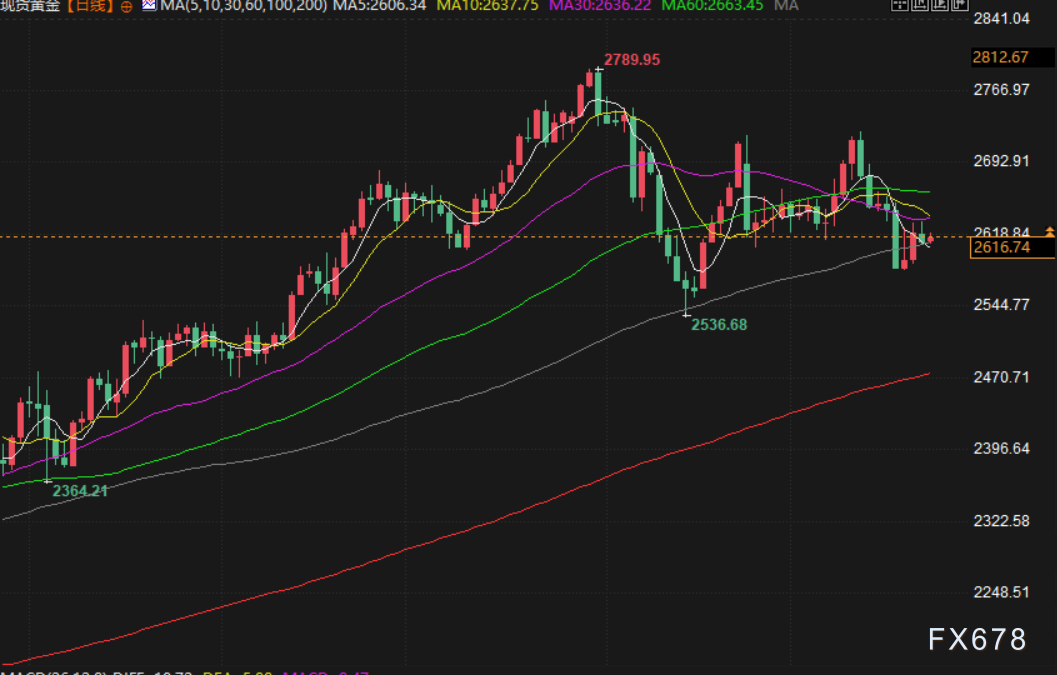Click the red dot marking the latest candle

tap(931, 239)
